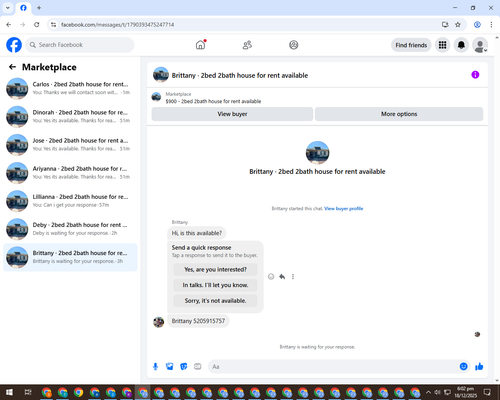Click the volume icon in system tray
Viewport: 500px width, 400px height.
pyautogui.click(x=437, y=392)
